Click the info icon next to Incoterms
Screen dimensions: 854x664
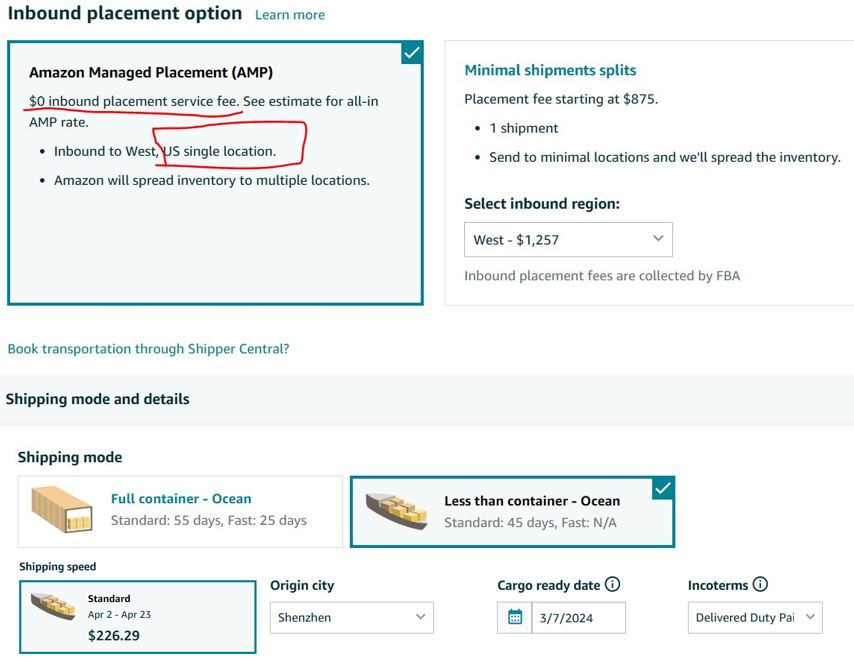(760, 584)
